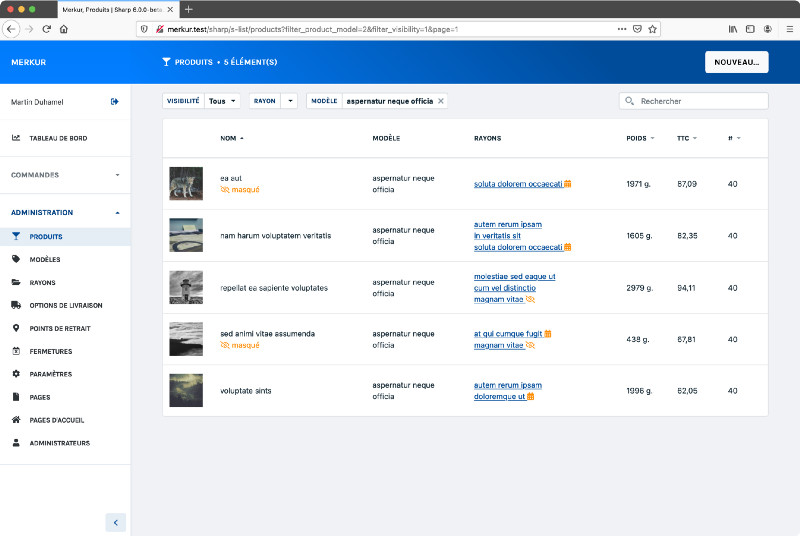Sort the list by TTC column
The height and width of the screenshot is (536, 800).
point(687,138)
